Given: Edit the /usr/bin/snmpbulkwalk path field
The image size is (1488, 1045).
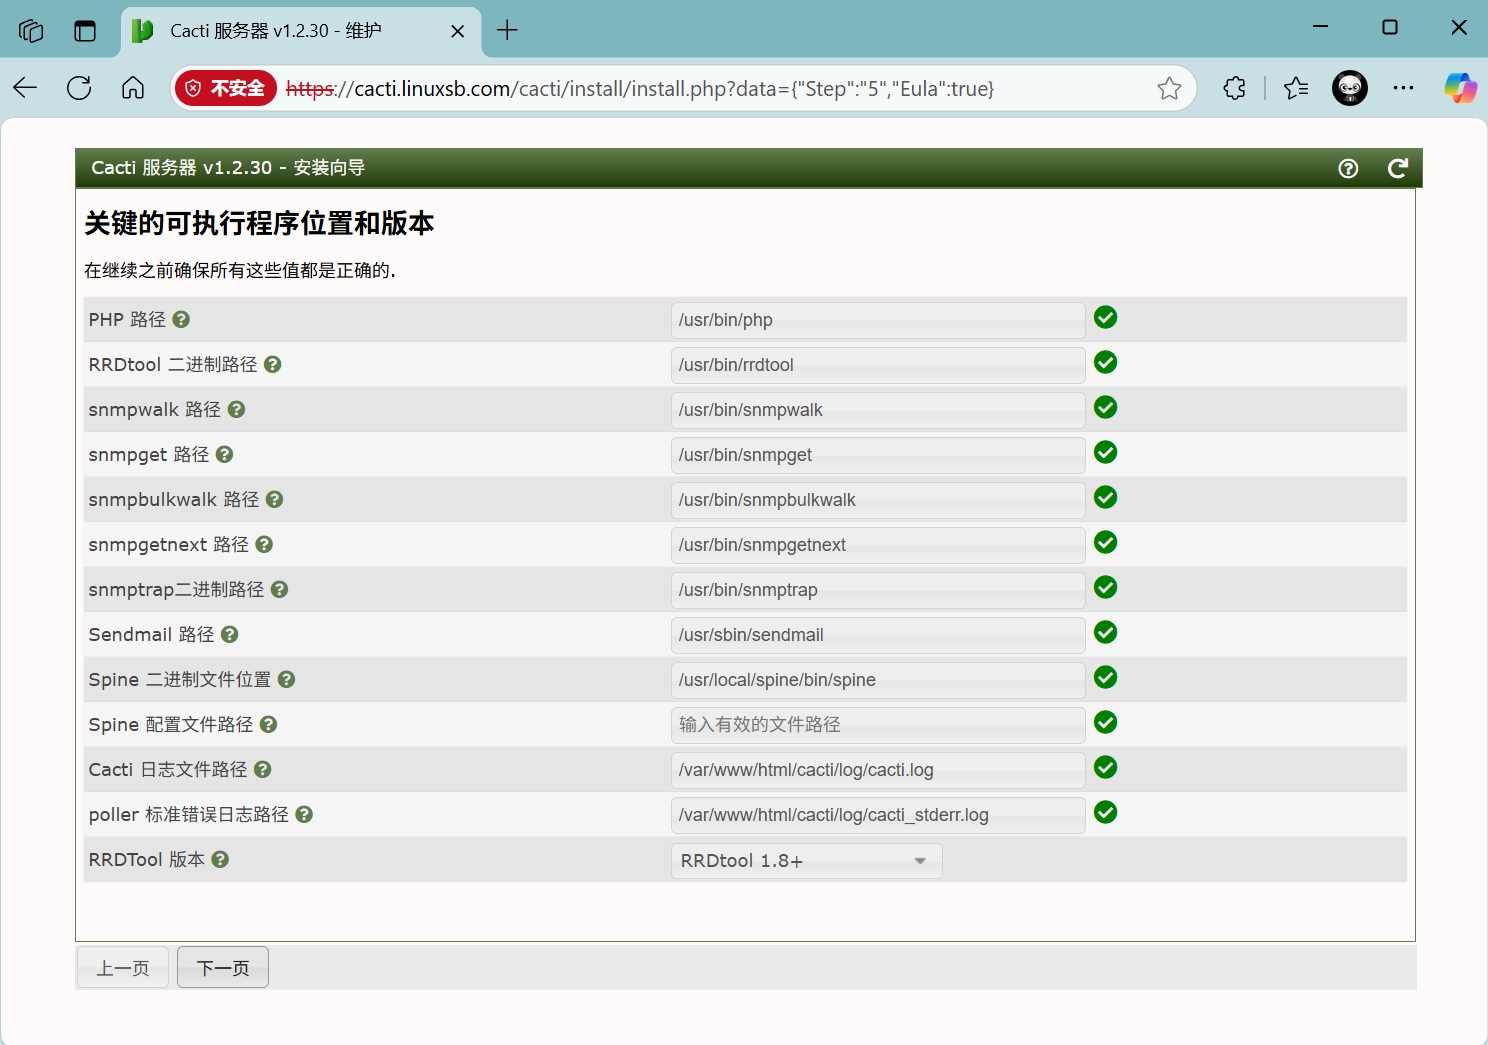Looking at the screenshot, I should click(878, 500).
